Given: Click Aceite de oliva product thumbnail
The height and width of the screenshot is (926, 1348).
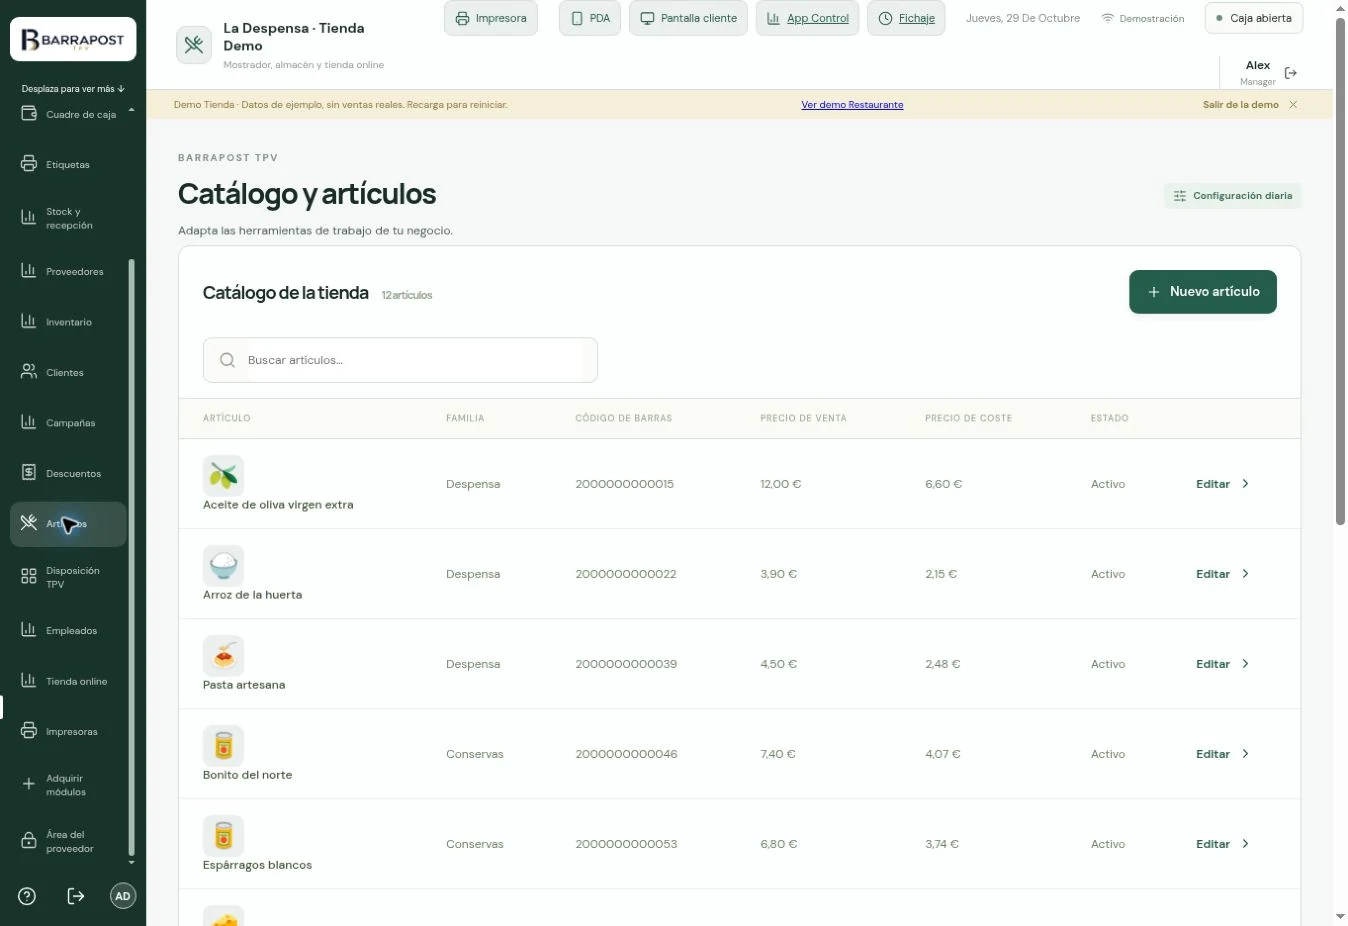Looking at the screenshot, I should point(223,476).
